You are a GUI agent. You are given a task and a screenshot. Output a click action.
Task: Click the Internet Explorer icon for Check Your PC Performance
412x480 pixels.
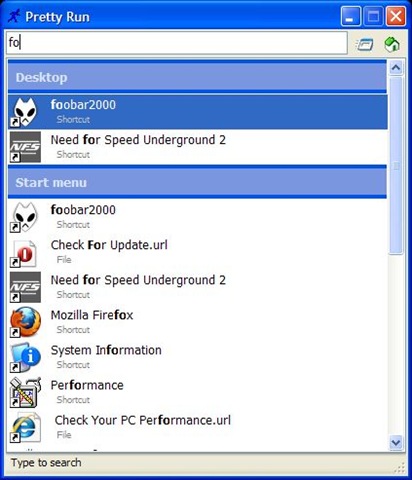tap(25, 427)
